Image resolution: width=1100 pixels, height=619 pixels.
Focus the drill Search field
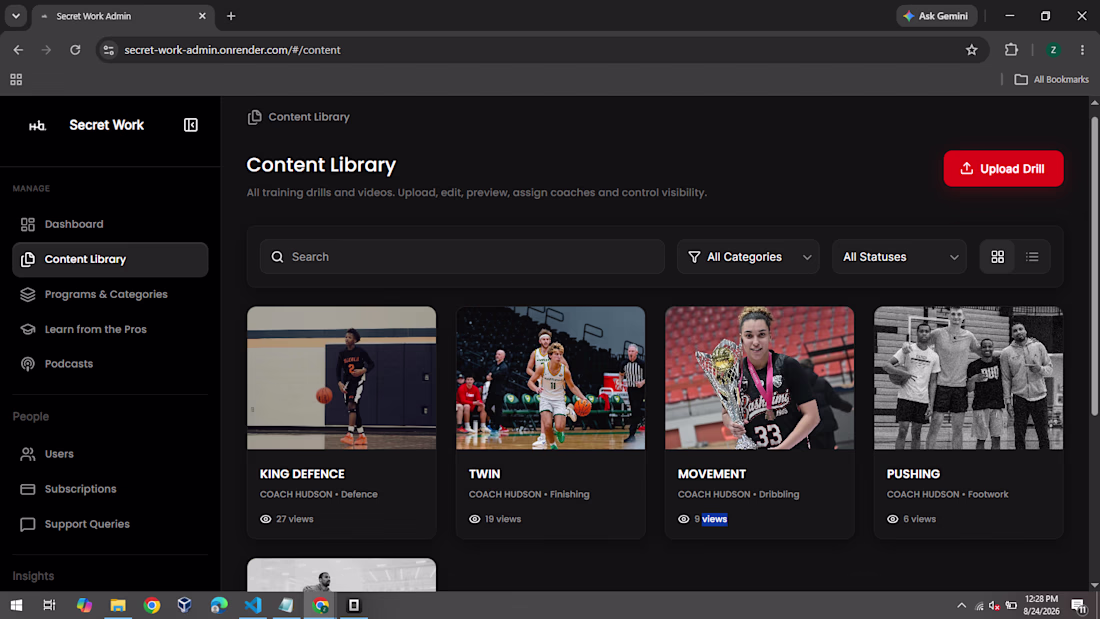point(462,257)
